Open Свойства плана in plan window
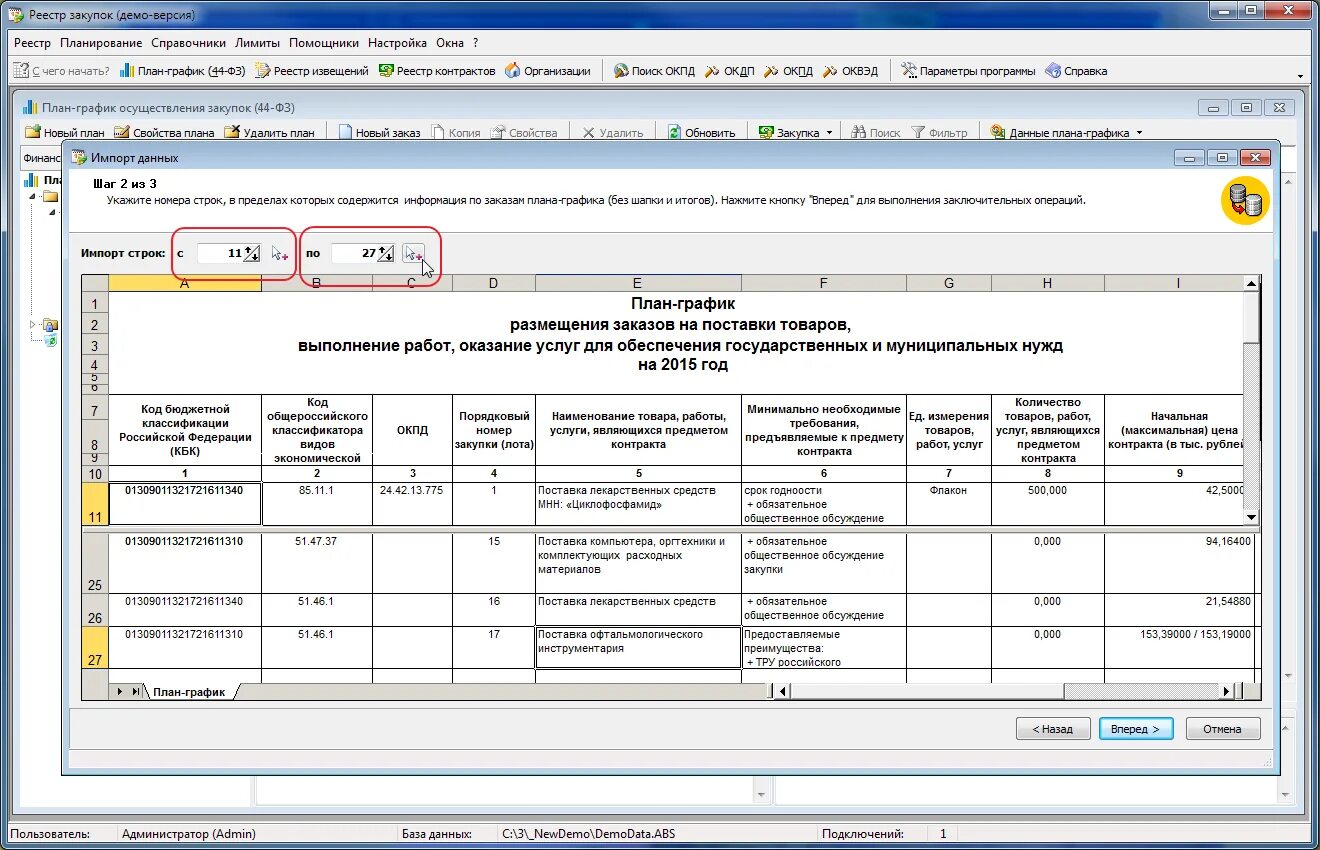Screen dimensions: 1320x850 click(164, 132)
